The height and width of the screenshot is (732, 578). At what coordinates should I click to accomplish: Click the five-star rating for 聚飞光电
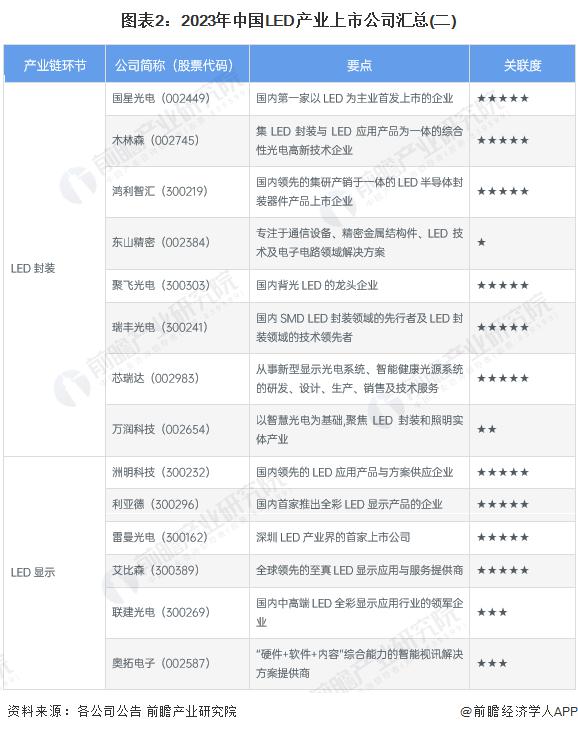point(503,285)
